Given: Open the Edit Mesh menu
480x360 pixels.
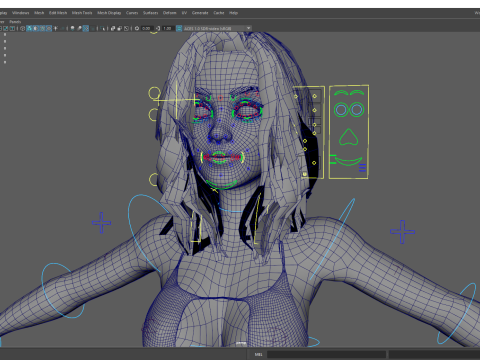Looking at the screenshot, I should point(58,13).
